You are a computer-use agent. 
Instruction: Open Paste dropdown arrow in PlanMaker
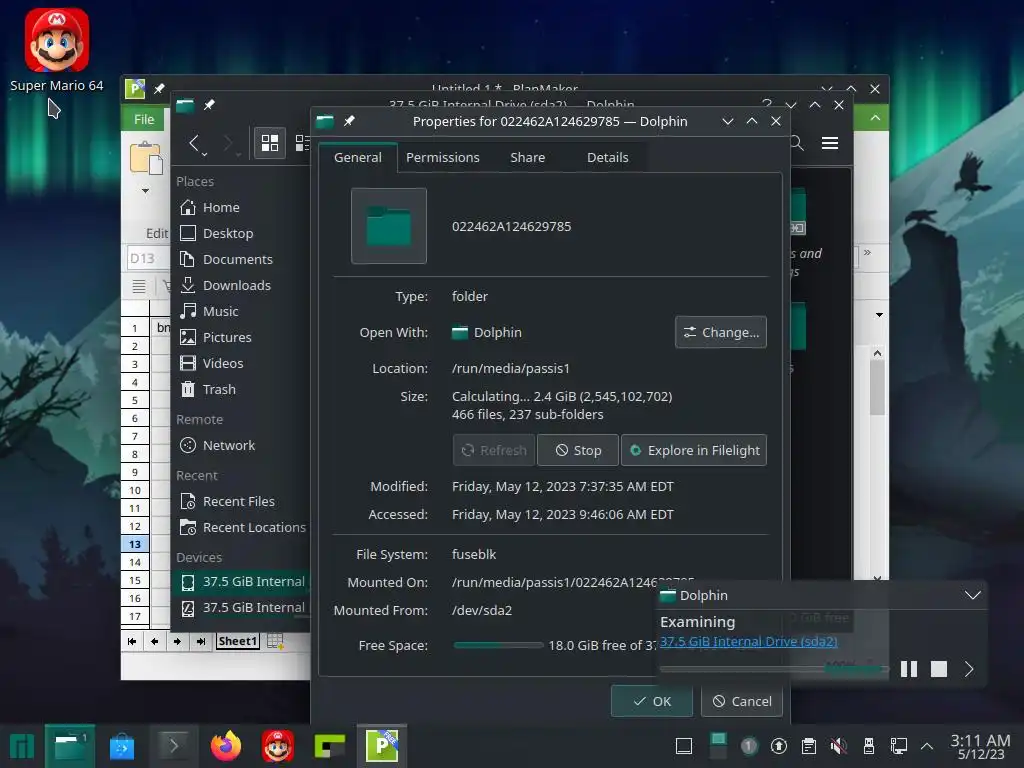(145, 191)
